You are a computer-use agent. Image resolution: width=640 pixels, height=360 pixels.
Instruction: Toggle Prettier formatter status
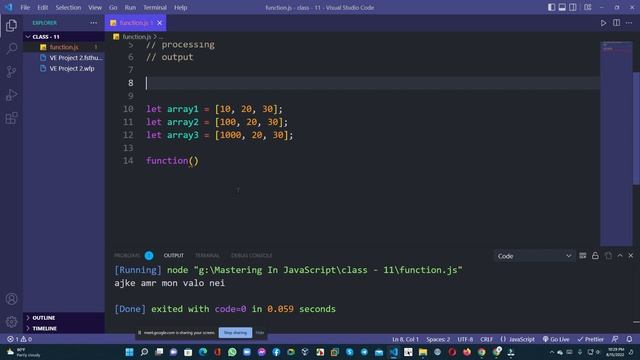[590, 339]
